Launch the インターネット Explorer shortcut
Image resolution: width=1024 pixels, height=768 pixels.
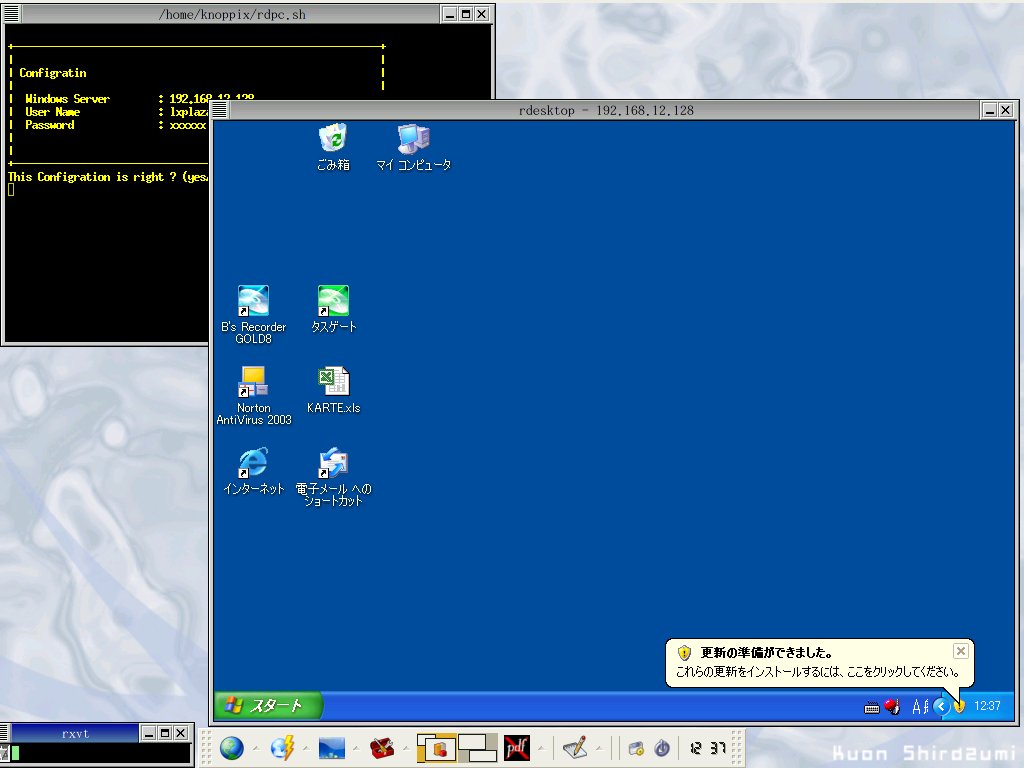(x=253, y=464)
